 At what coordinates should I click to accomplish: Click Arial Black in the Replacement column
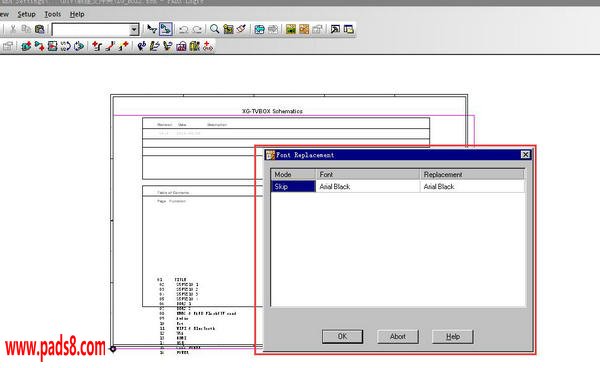click(x=439, y=186)
